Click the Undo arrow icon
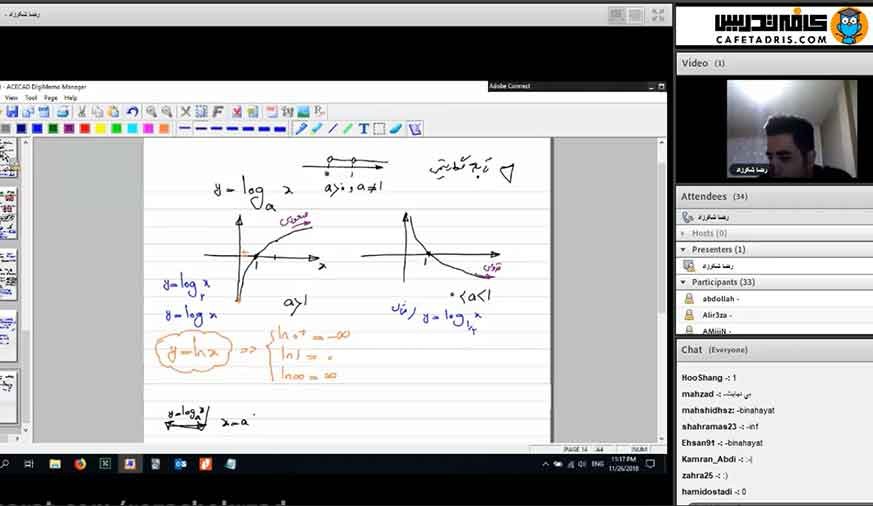The height and width of the screenshot is (506, 873). 132,112
